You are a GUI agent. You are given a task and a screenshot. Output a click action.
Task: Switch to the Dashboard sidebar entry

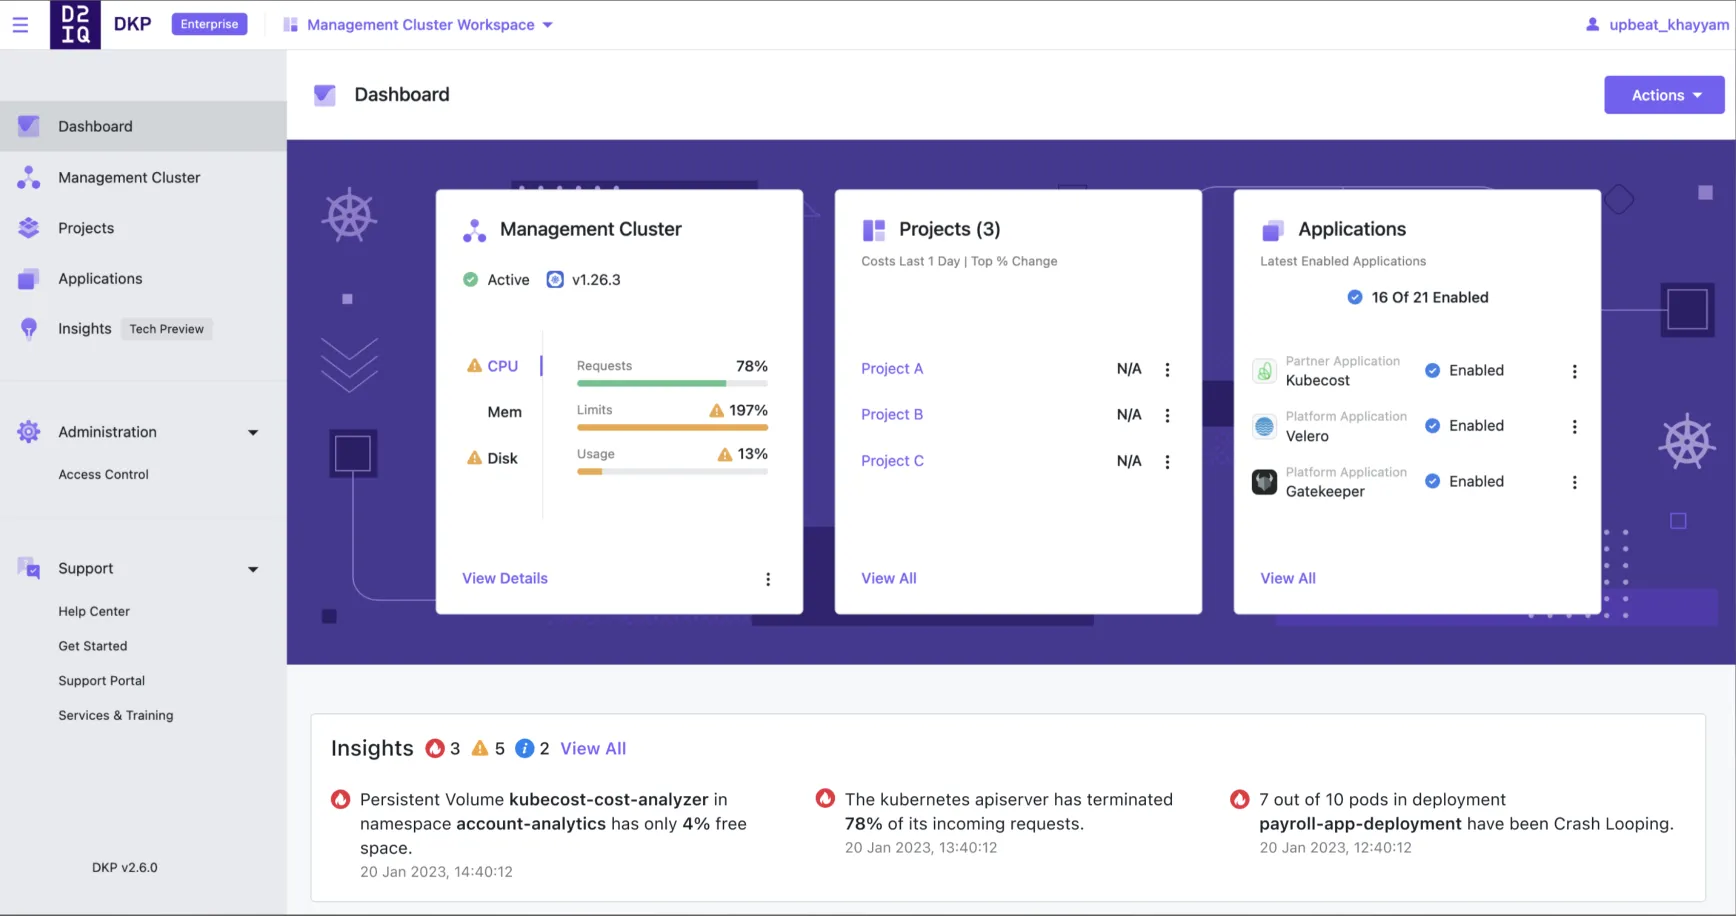pyautogui.click(x=95, y=126)
